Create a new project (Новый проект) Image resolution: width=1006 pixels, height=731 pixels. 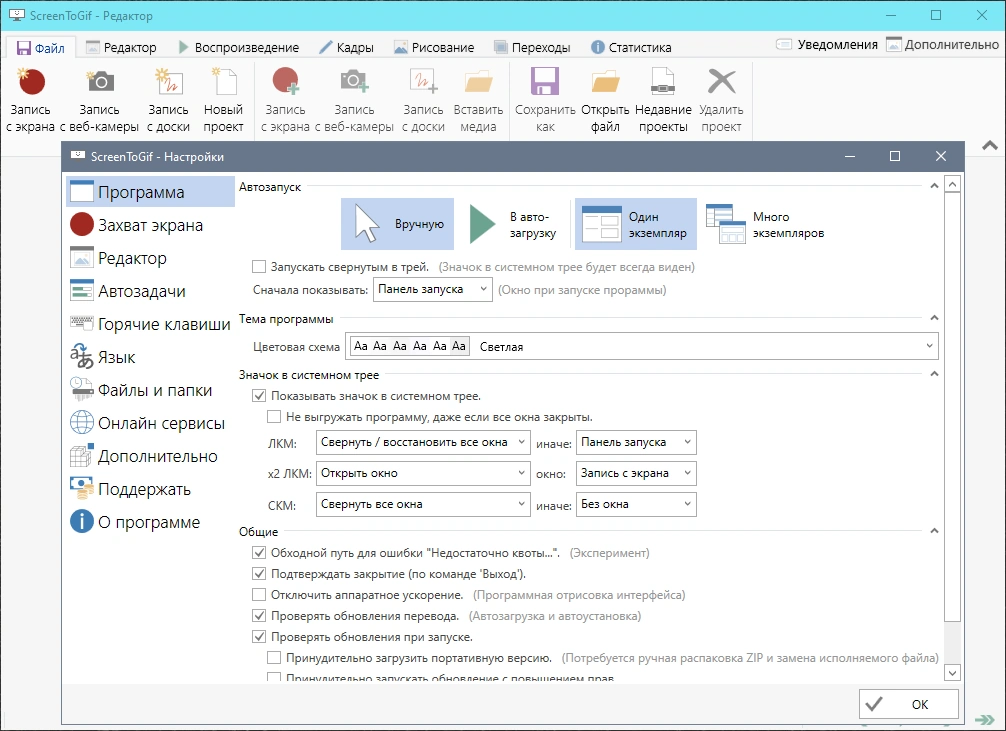click(x=223, y=99)
